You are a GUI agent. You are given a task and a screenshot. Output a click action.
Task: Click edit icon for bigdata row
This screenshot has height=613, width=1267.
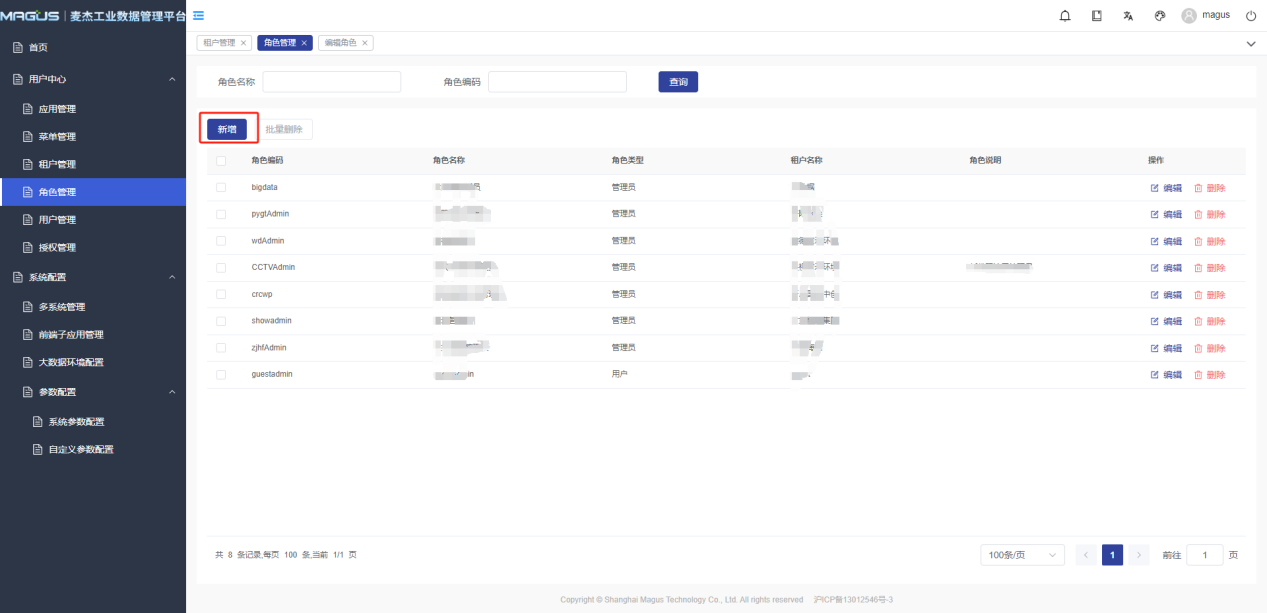click(1155, 188)
